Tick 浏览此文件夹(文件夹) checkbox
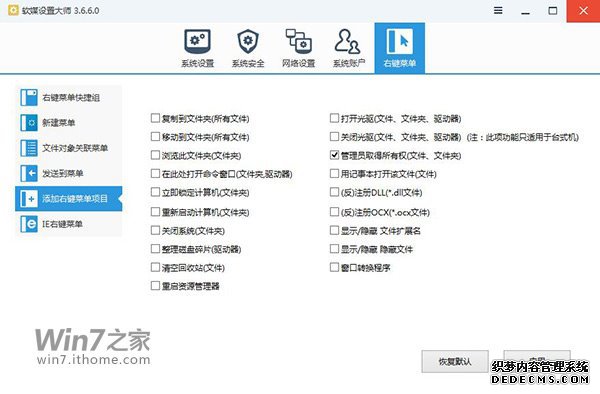The image size is (600, 394). [155, 155]
